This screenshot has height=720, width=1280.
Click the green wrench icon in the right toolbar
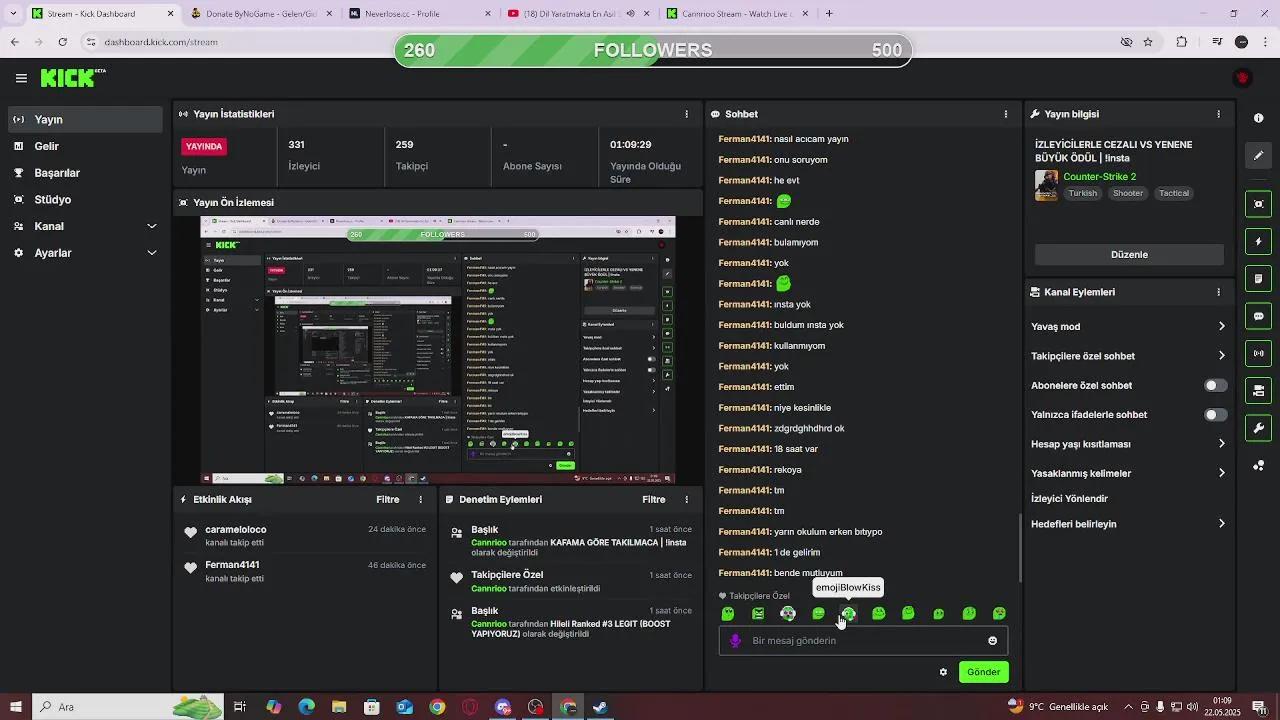[x=1258, y=428]
